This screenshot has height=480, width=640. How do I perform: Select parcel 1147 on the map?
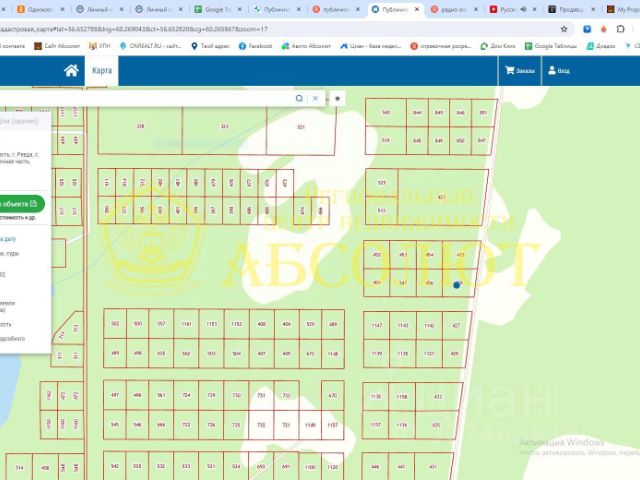coord(376,325)
